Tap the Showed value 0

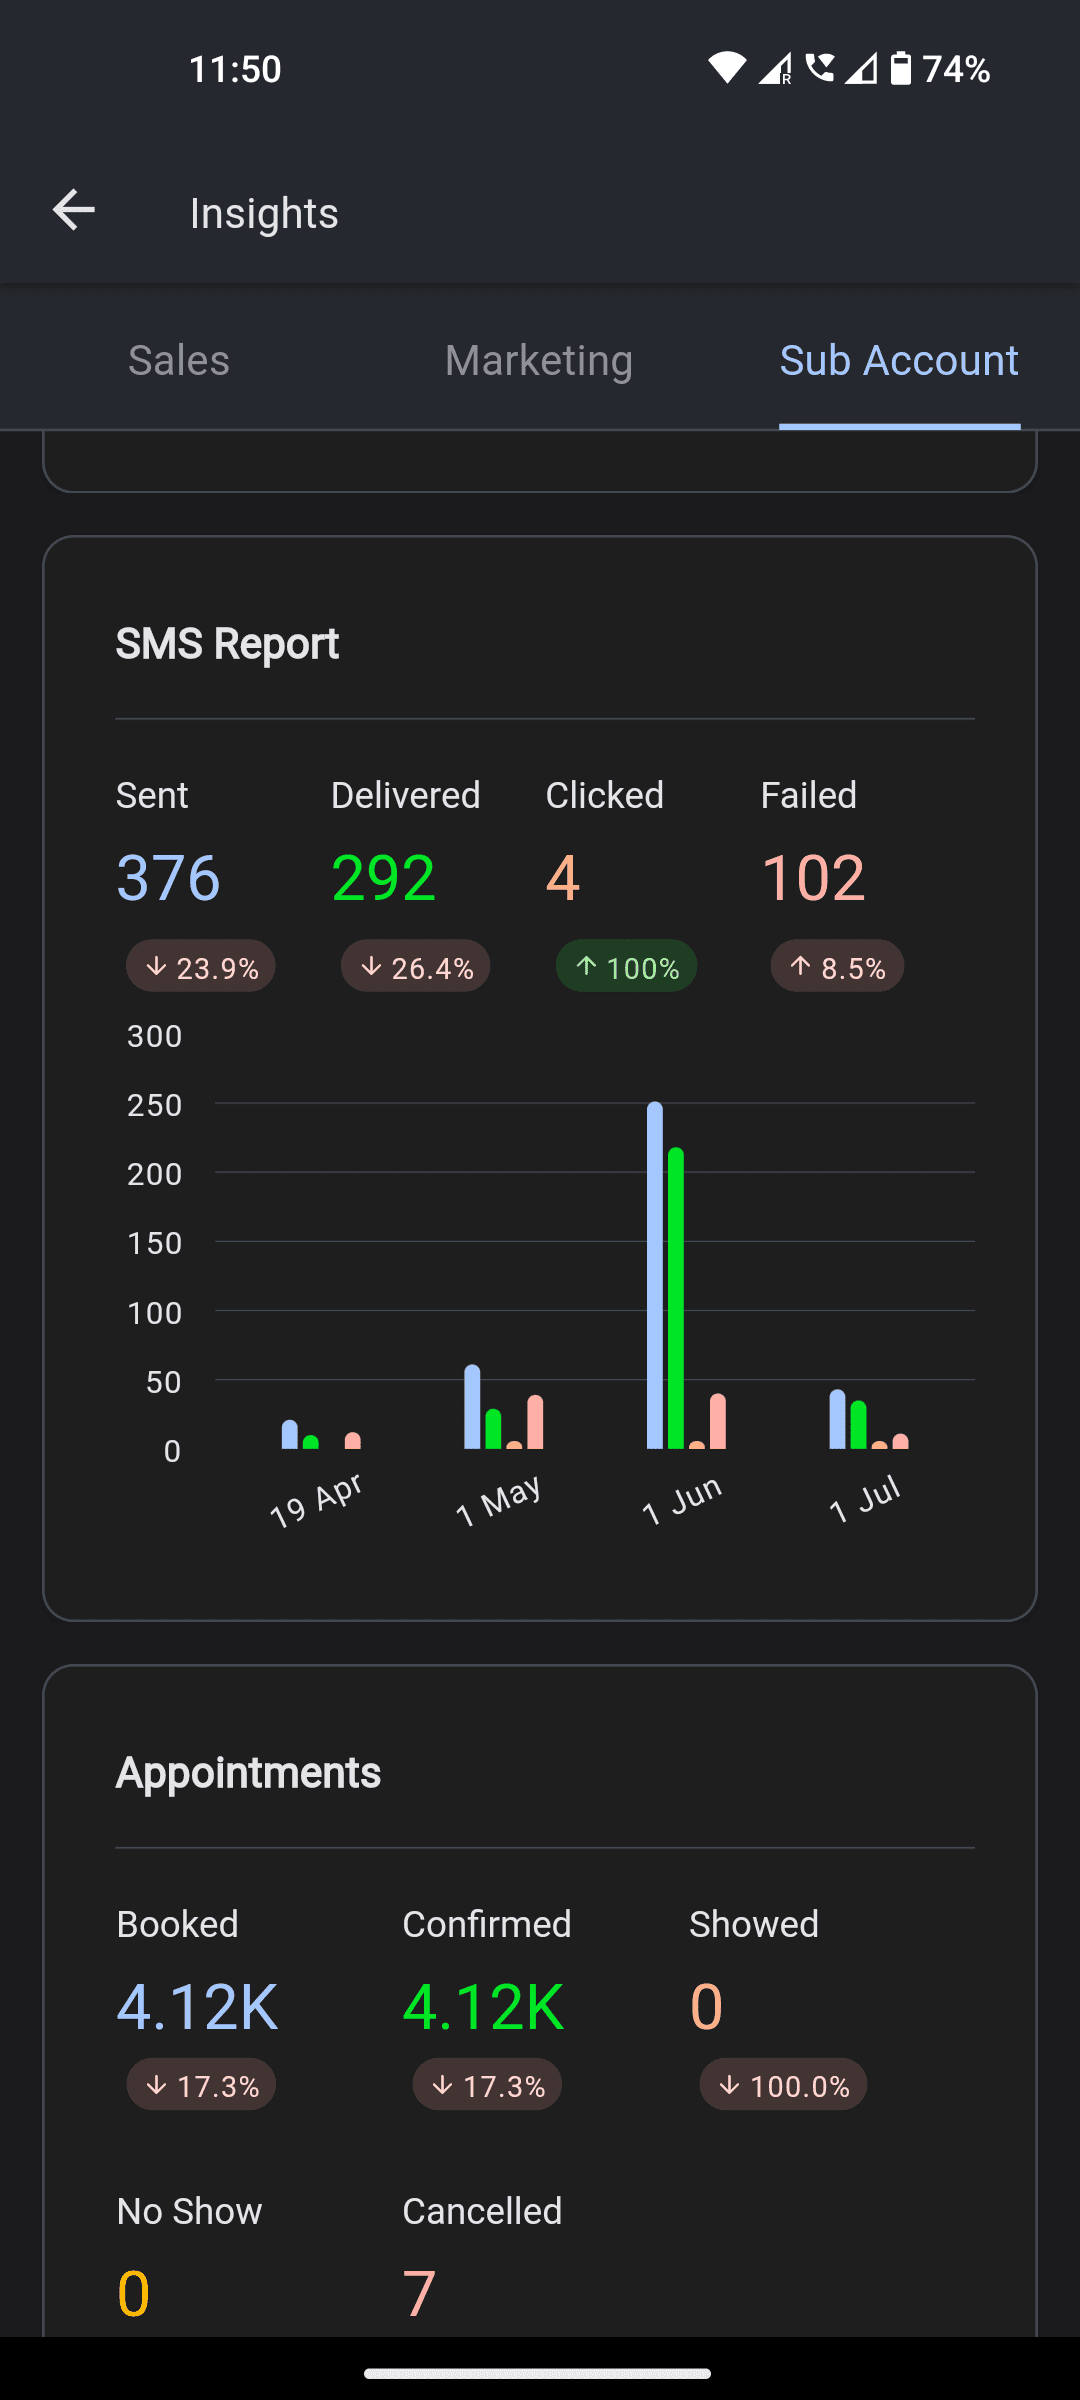click(706, 2007)
